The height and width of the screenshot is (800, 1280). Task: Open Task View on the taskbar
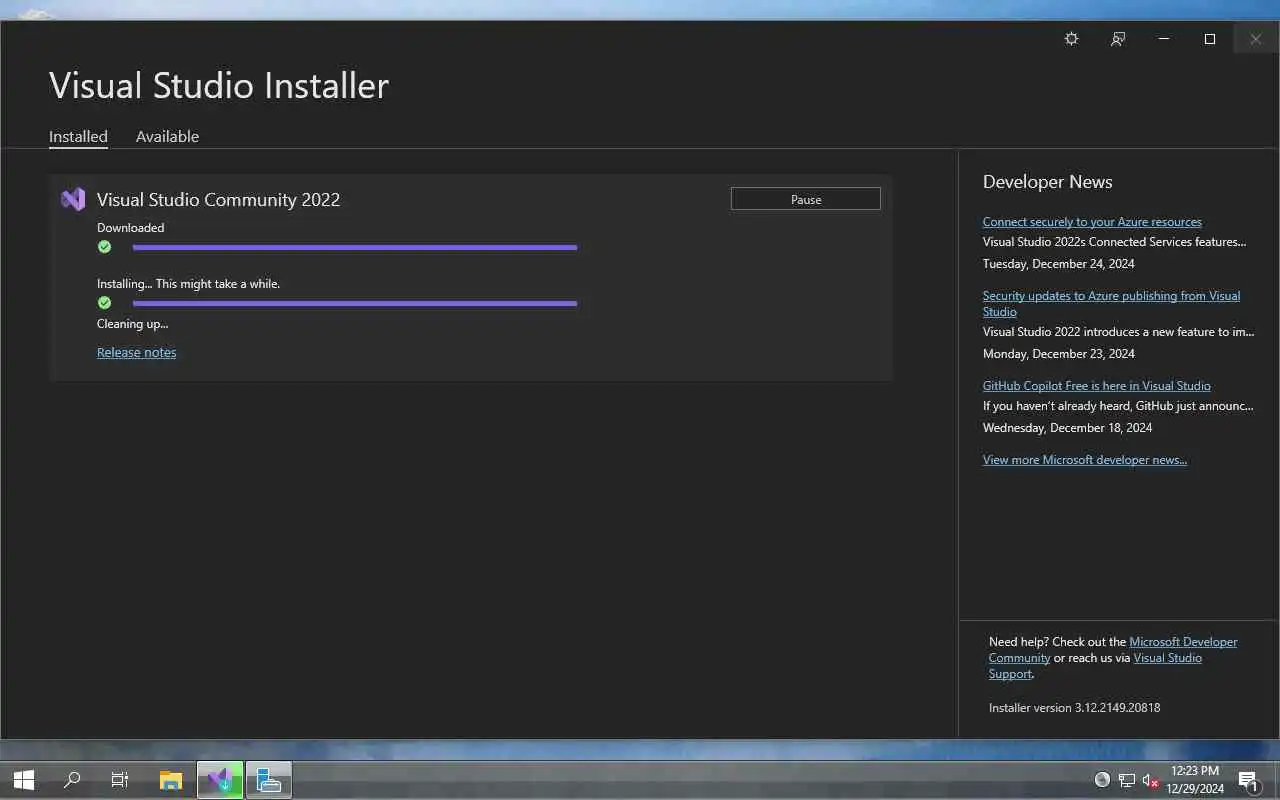(x=120, y=780)
